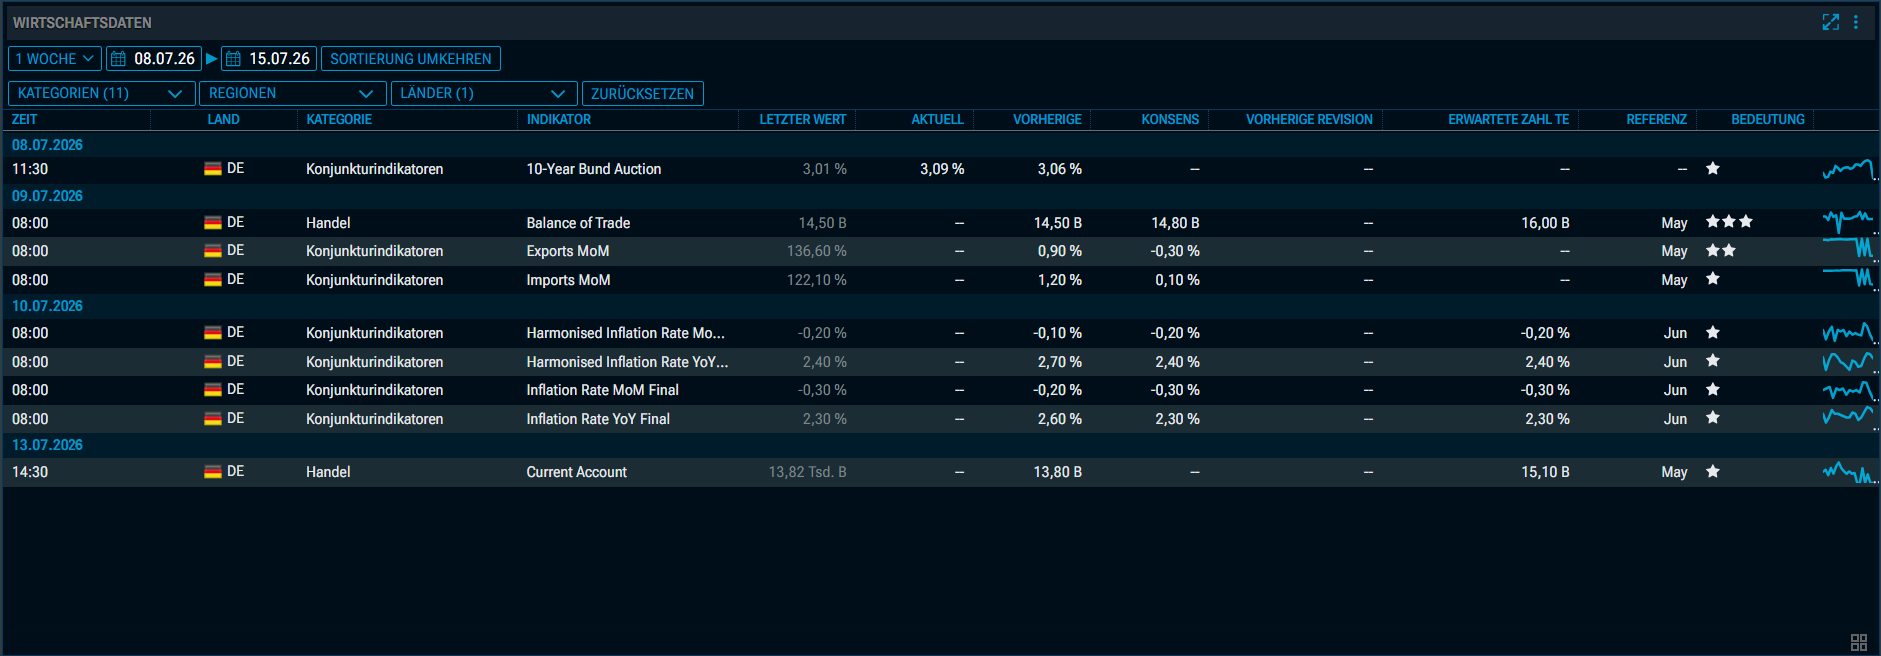The image size is (1881, 656).
Task: Open the Exports MoM sparkline chart
Action: tap(1848, 250)
